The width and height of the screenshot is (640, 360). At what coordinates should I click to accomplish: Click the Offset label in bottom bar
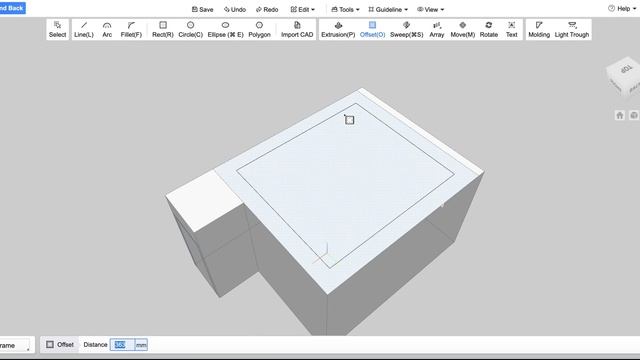(x=65, y=344)
